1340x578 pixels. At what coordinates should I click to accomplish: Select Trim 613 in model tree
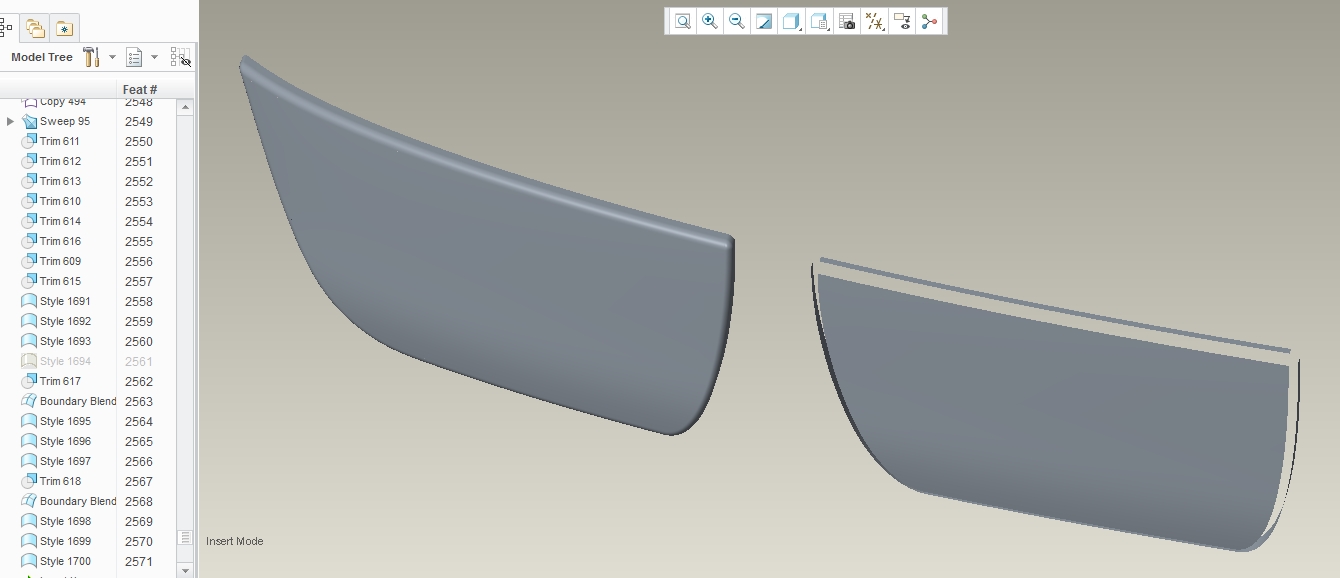tap(60, 181)
